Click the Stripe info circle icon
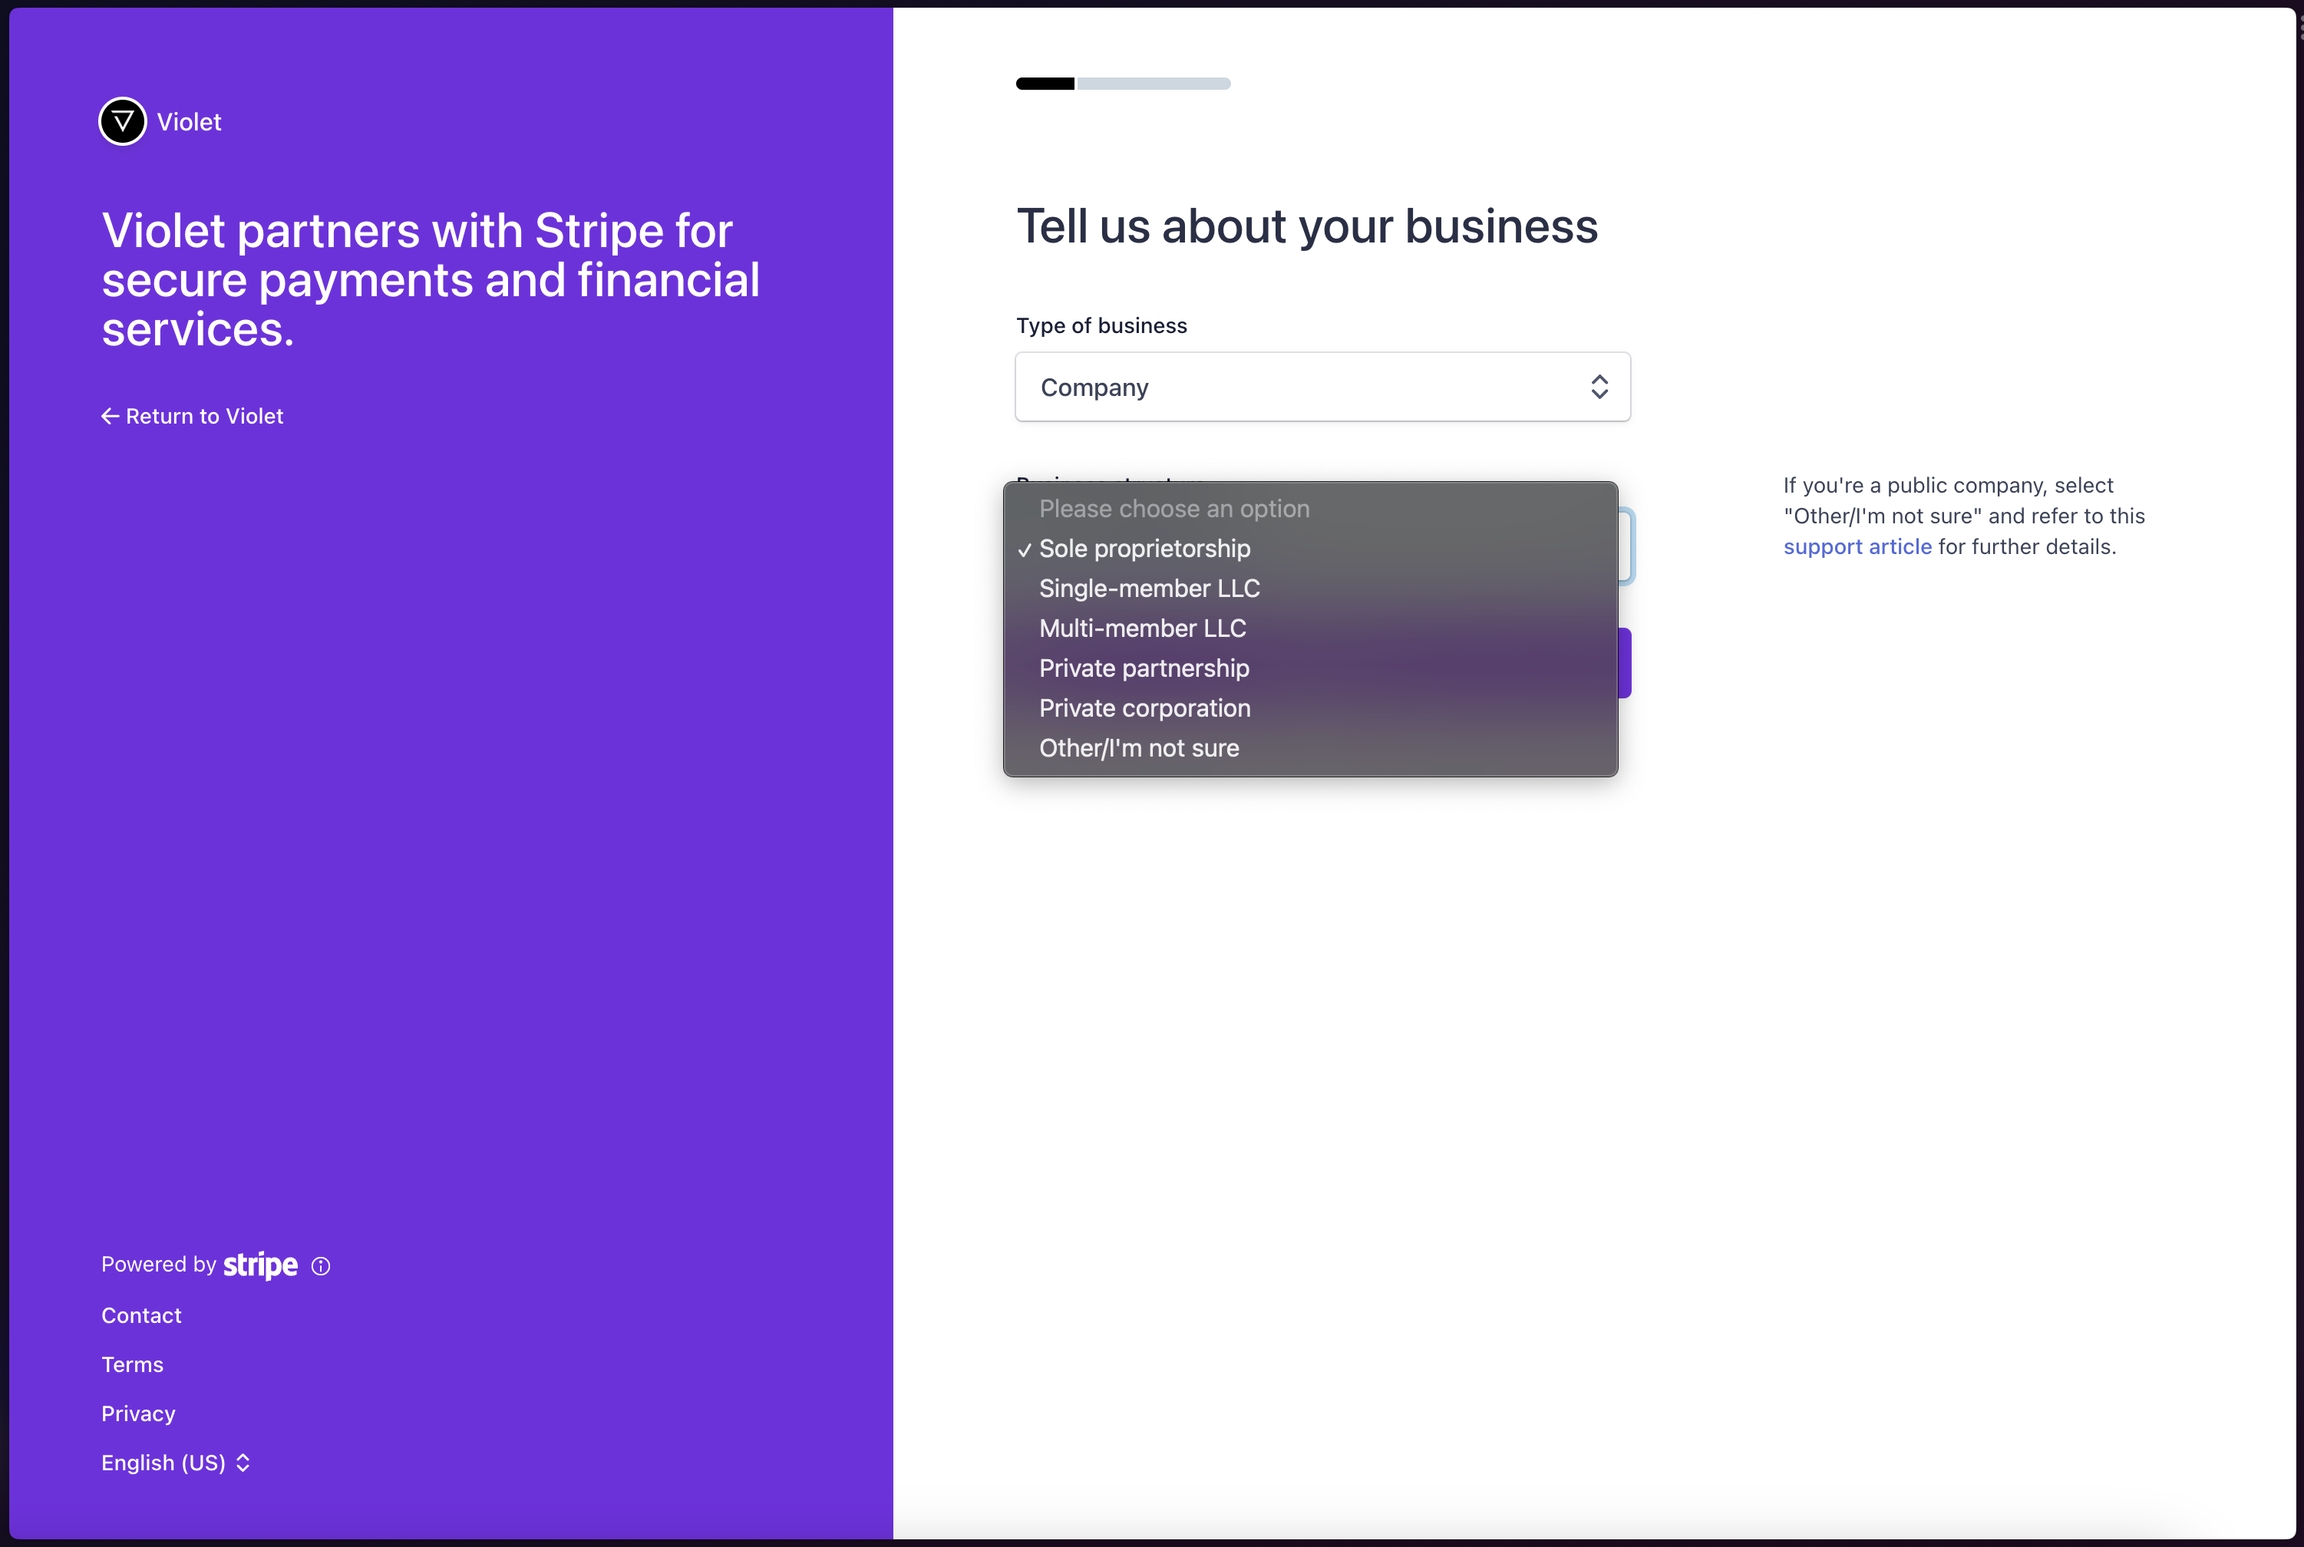Viewport: 2304px width, 1547px height. [x=321, y=1266]
